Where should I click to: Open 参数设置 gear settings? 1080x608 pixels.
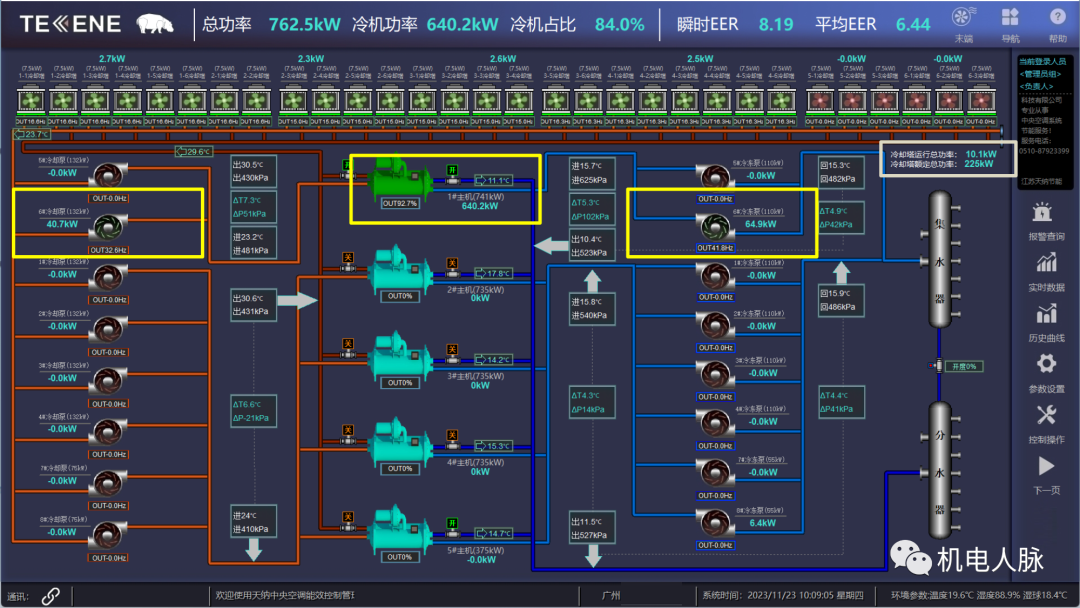pos(1046,371)
